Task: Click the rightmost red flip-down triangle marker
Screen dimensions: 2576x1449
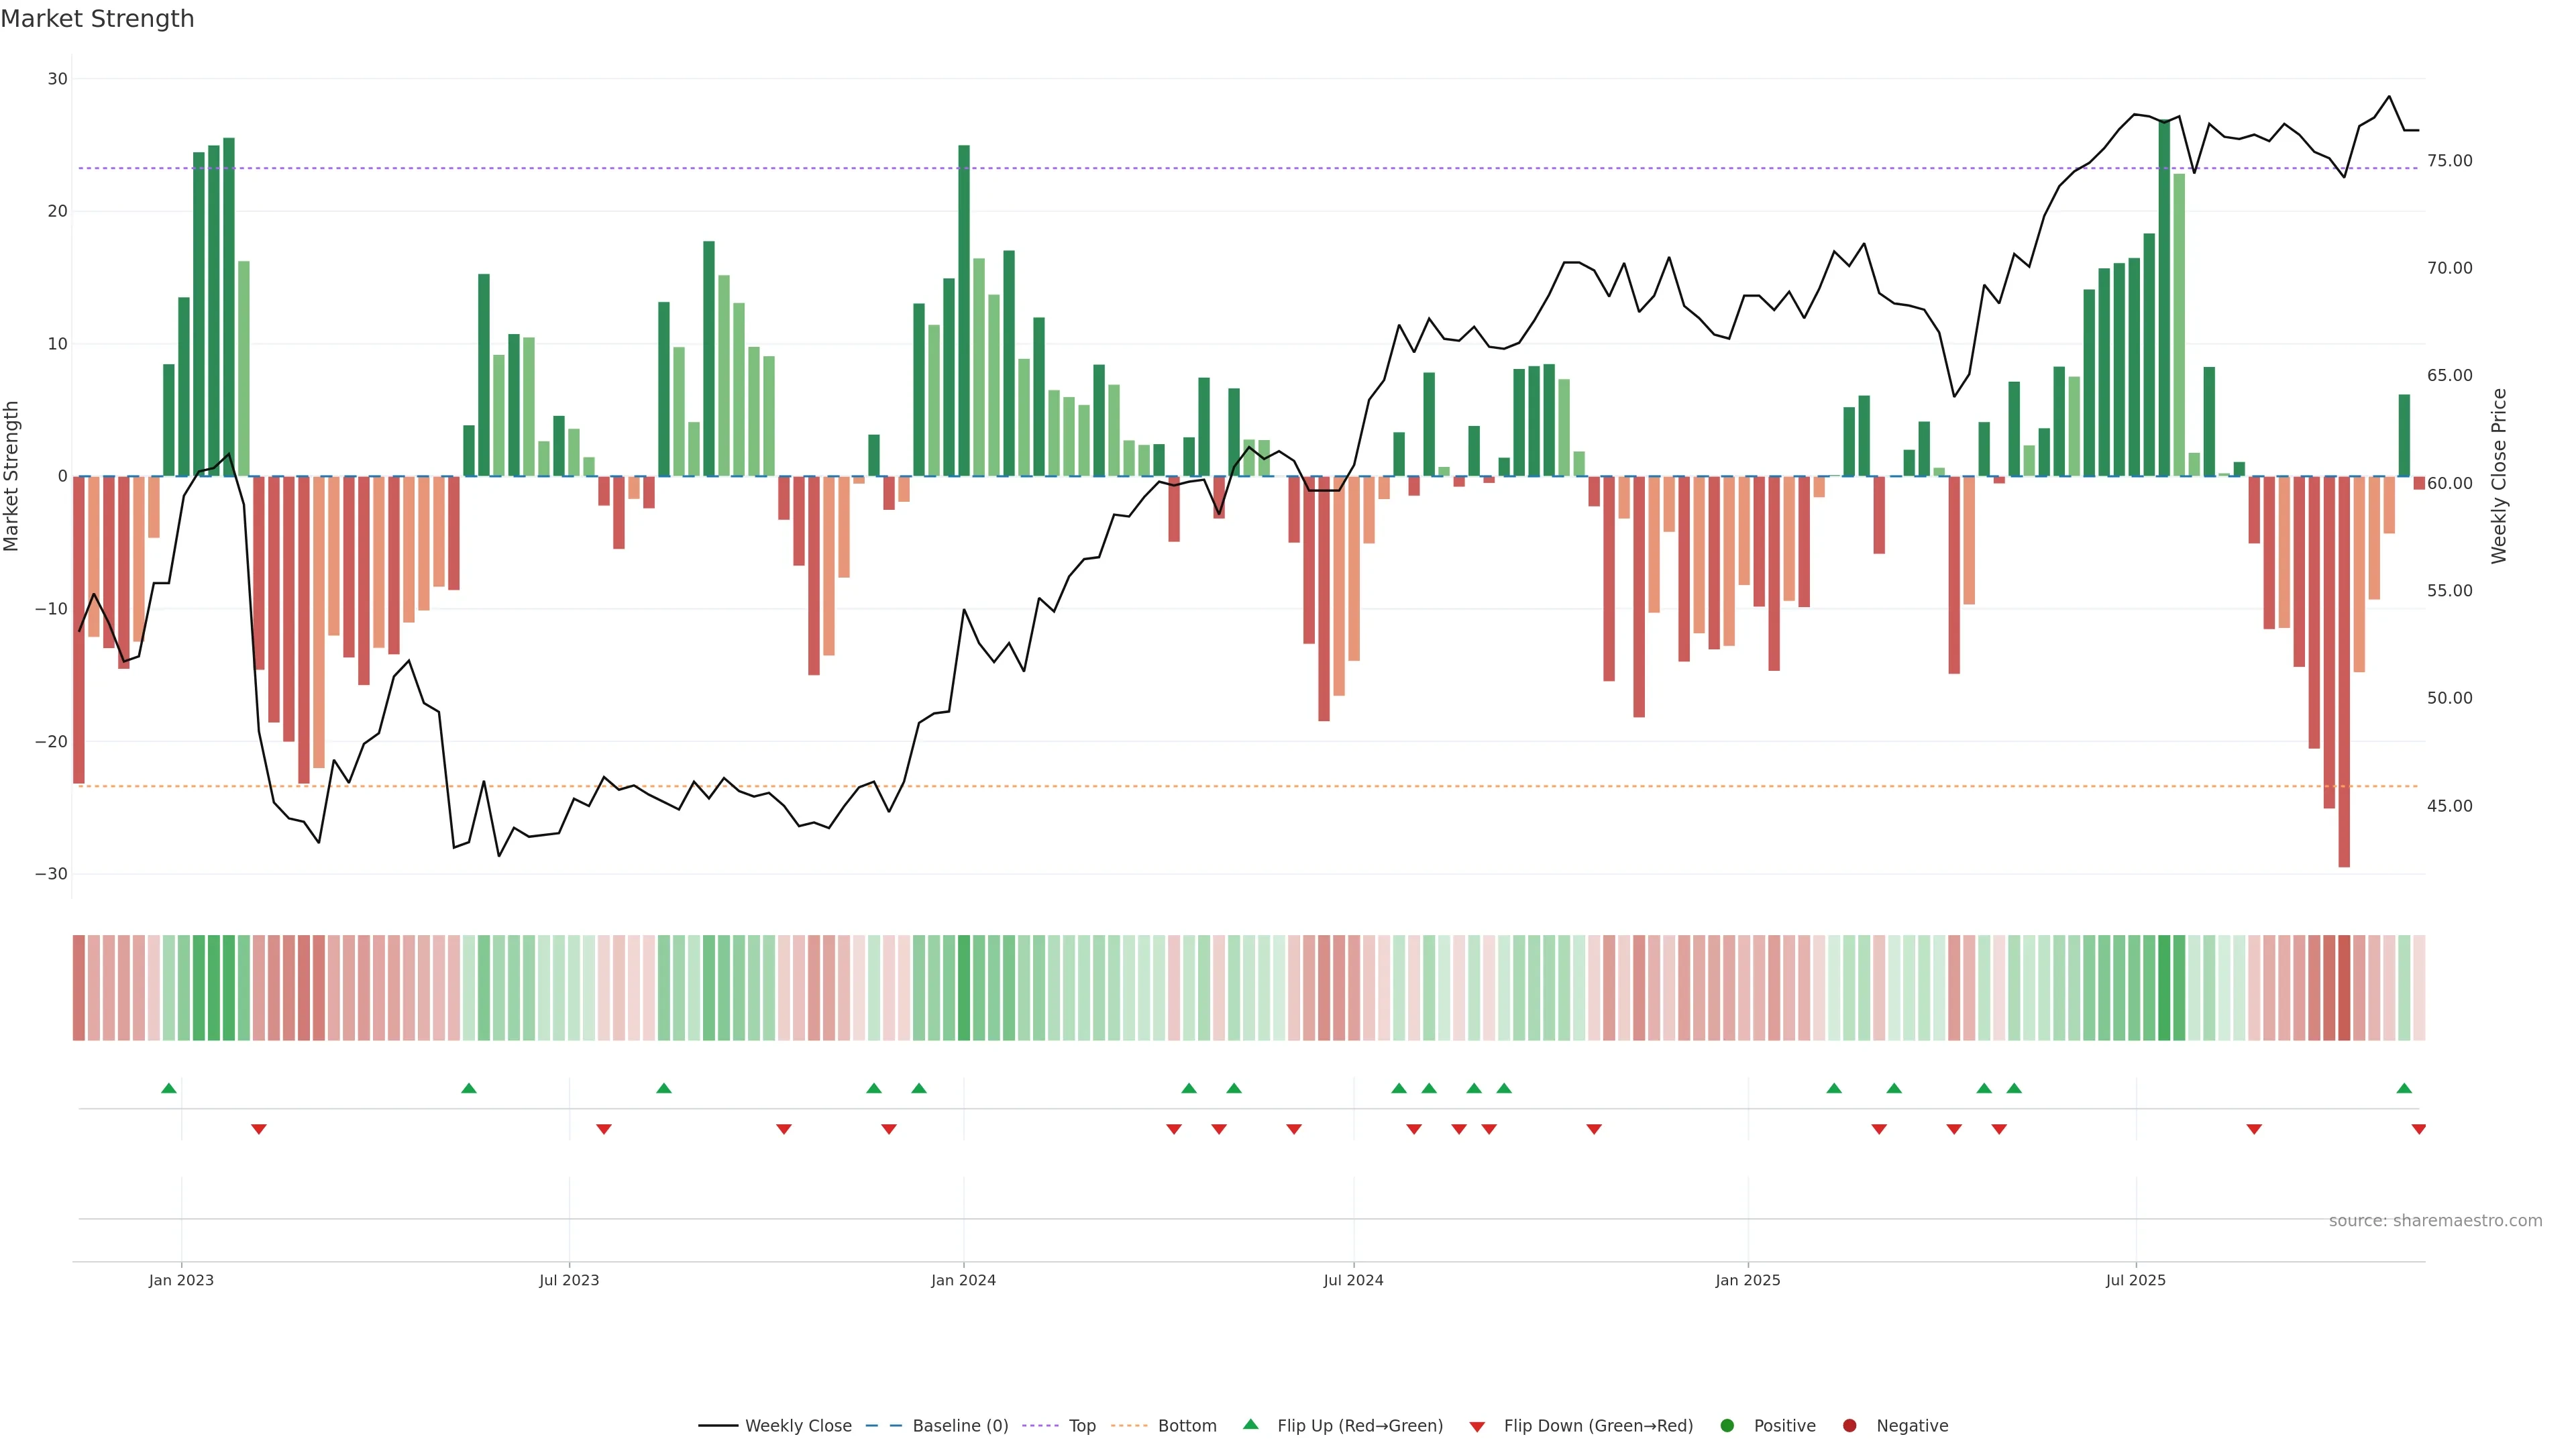Action: click(2418, 1129)
